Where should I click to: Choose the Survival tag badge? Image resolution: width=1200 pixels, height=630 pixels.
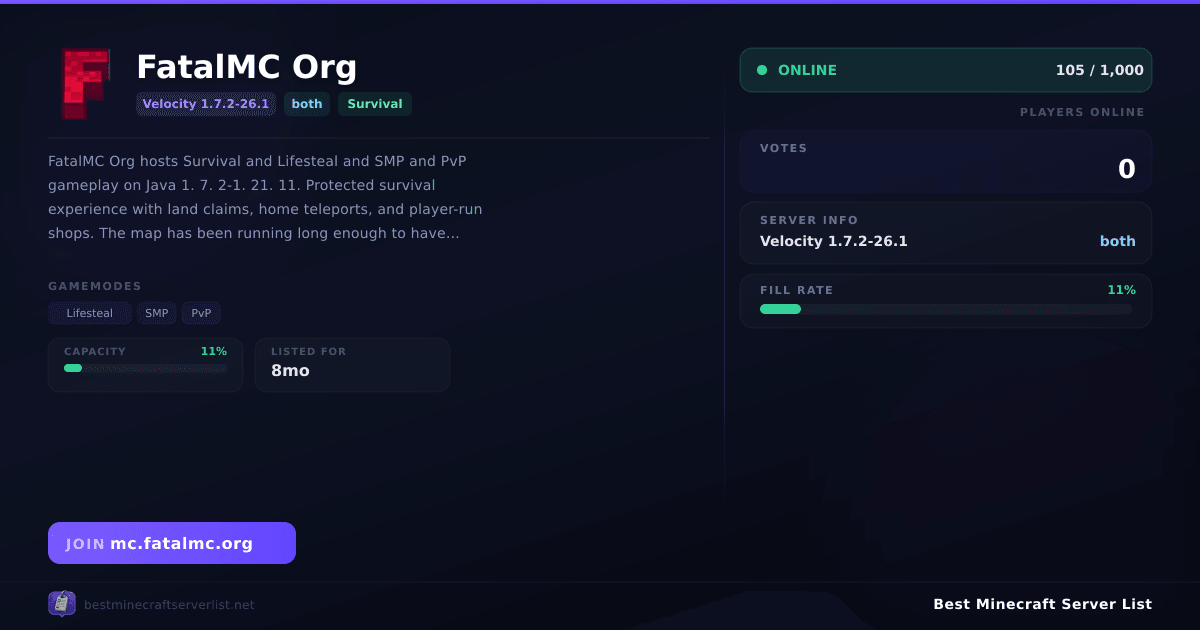pos(375,104)
